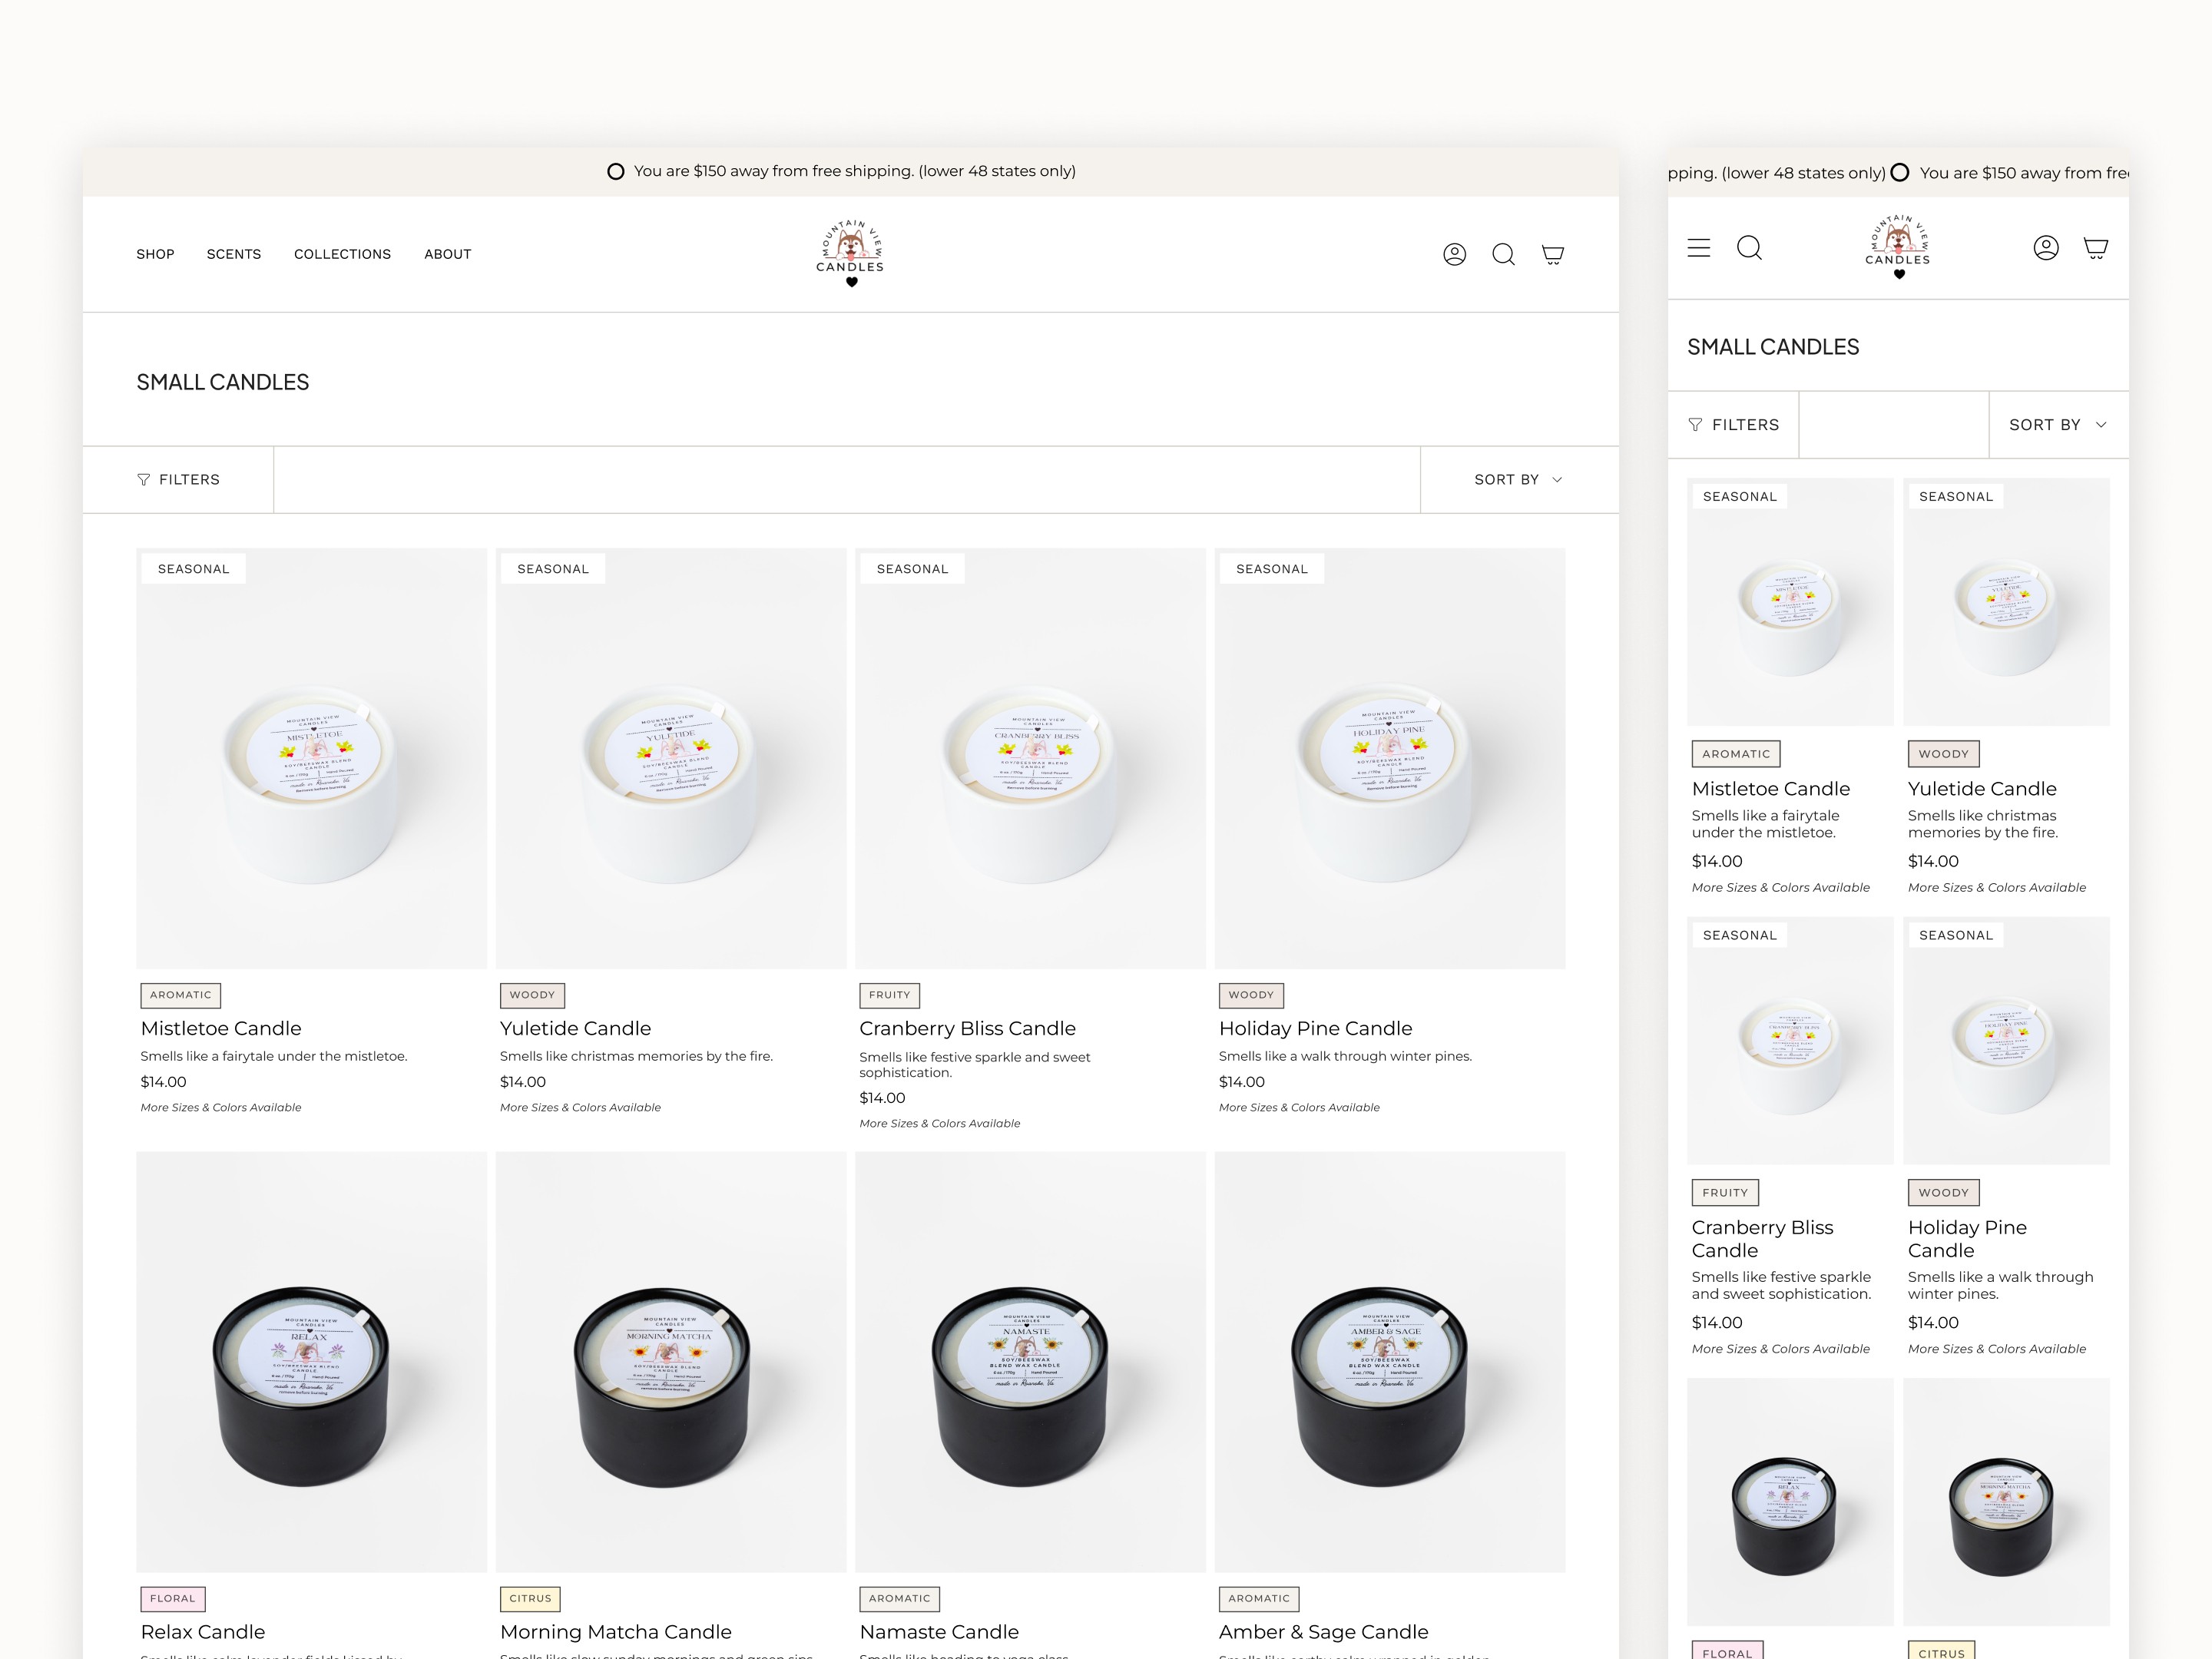
Task: Tap cart icon in mobile header
Action: tap(2096, 248)
